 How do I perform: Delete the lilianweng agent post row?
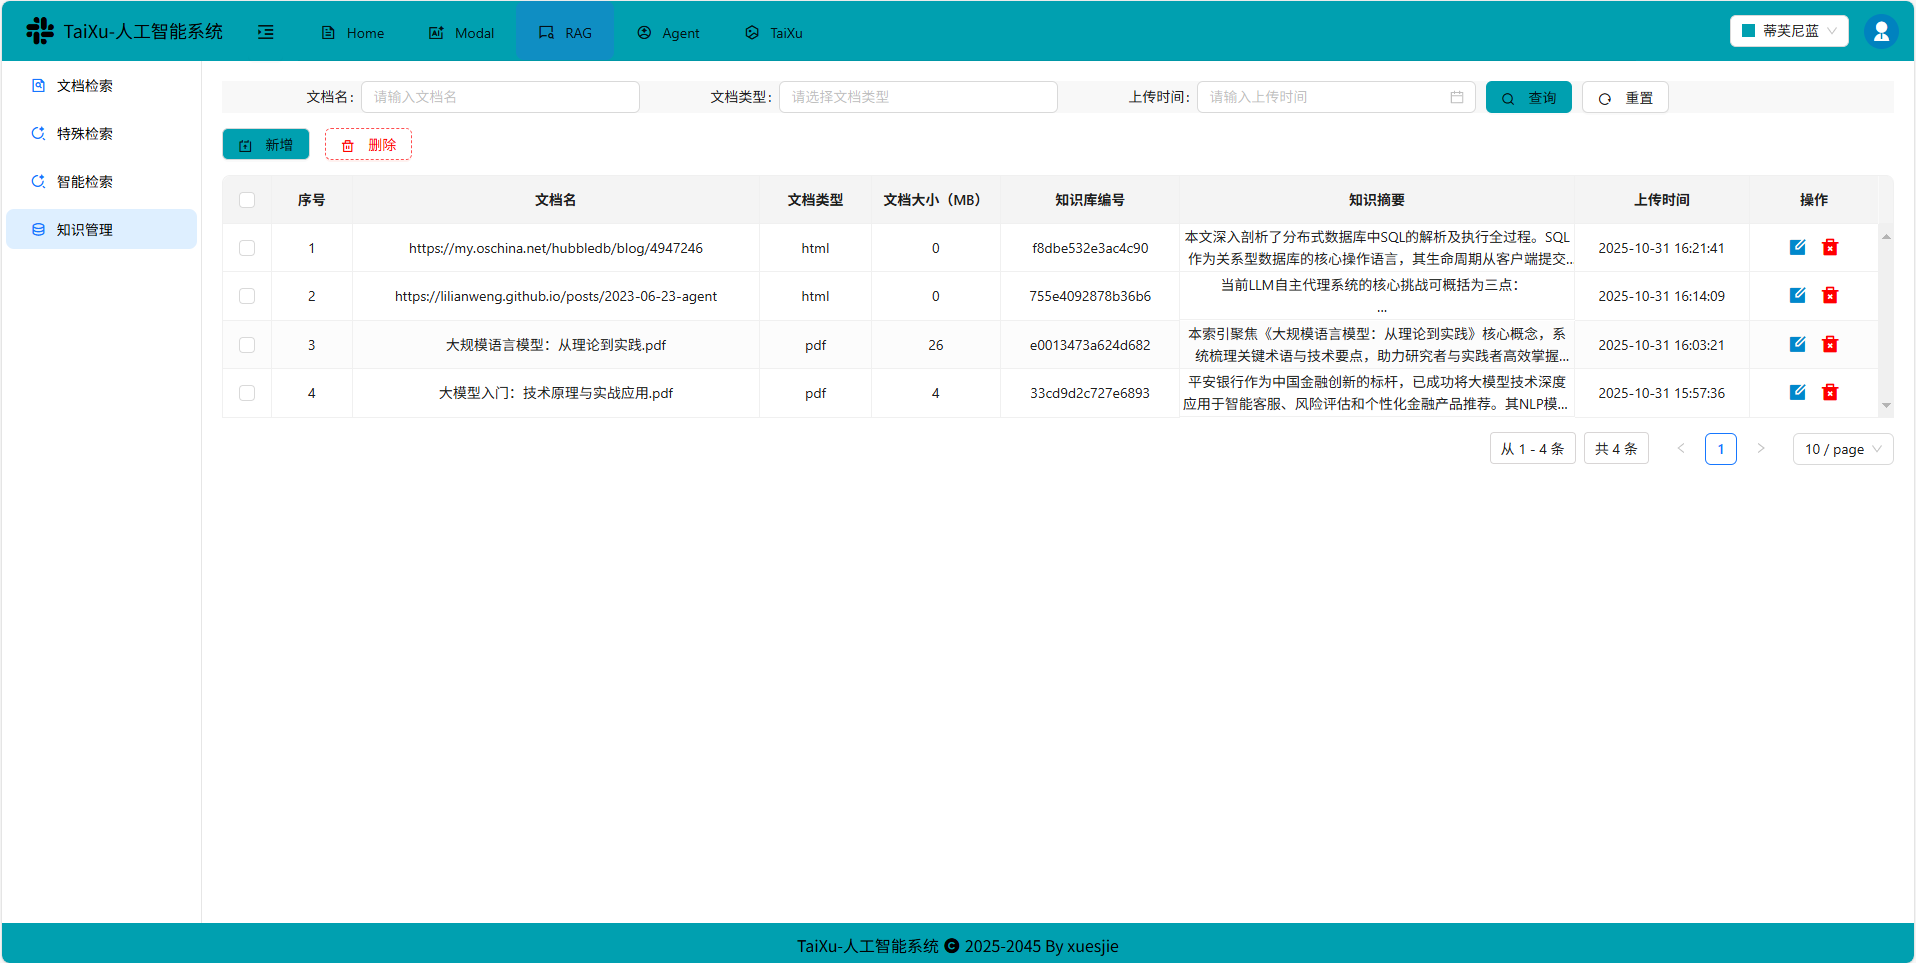[1830, 295]
